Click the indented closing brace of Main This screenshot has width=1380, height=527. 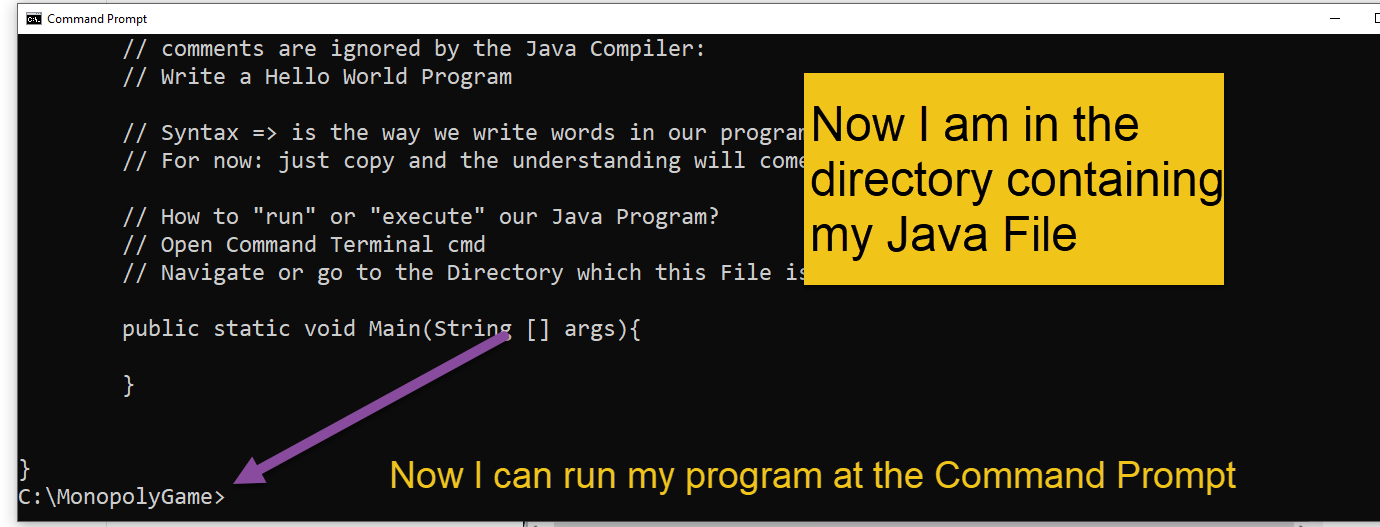(128, 385)
